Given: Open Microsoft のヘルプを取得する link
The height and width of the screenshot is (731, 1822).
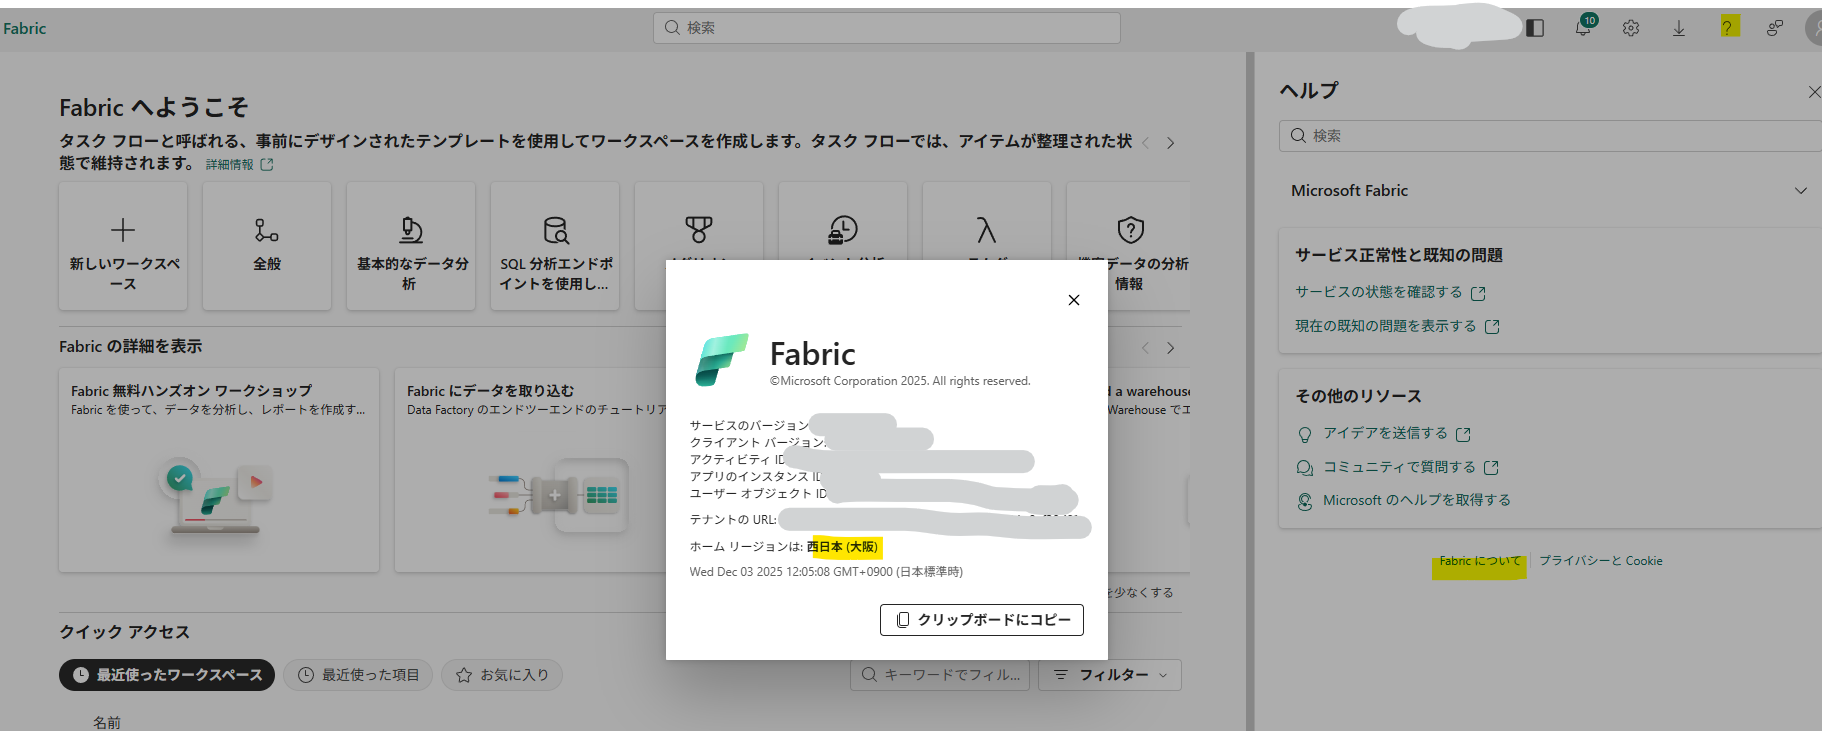Looking at the screenshot, I should coord(1416,500).
